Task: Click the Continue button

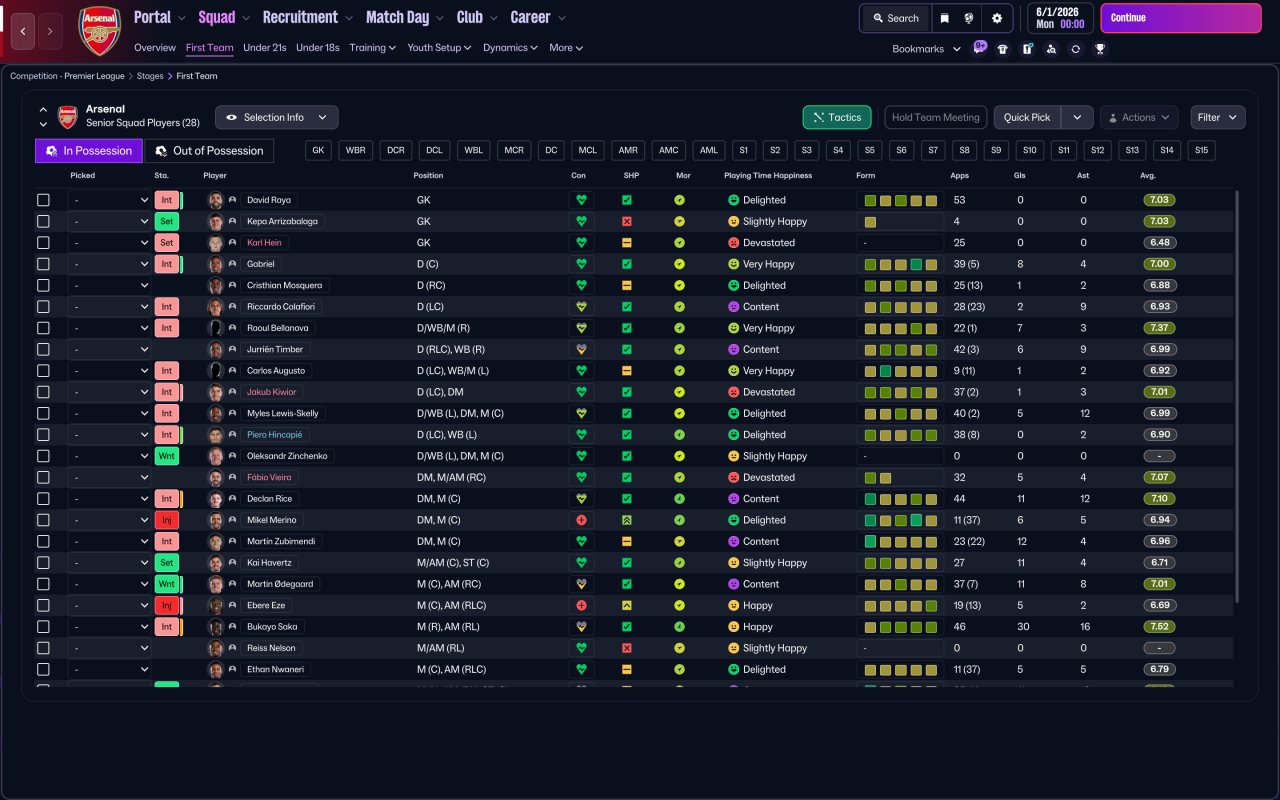Action: click(x=1181, y=18)
